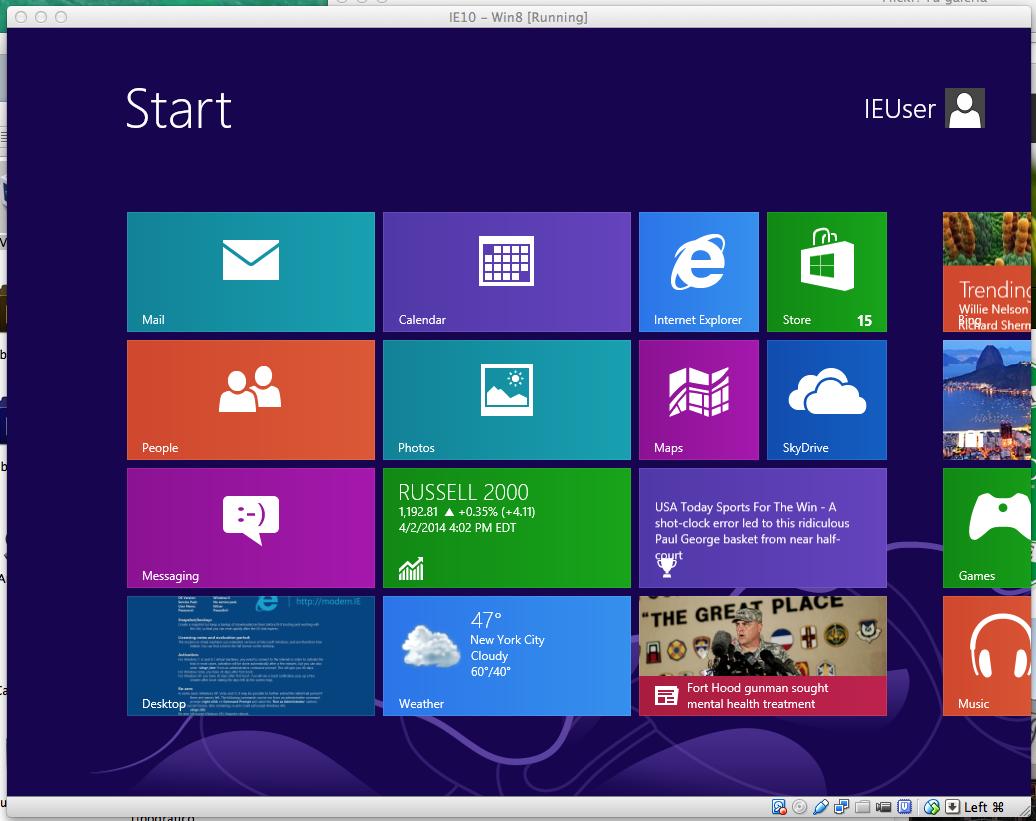Viewport: 1036px width, 821px height.
Task: Open the Desktop tile thumbnail
Action: [251, 655]
